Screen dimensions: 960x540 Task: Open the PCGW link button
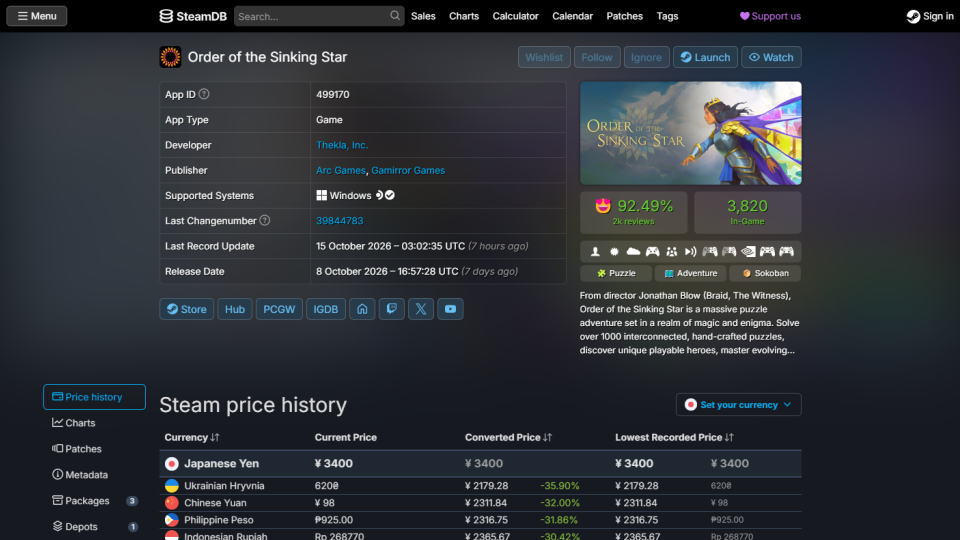[279, 309]
